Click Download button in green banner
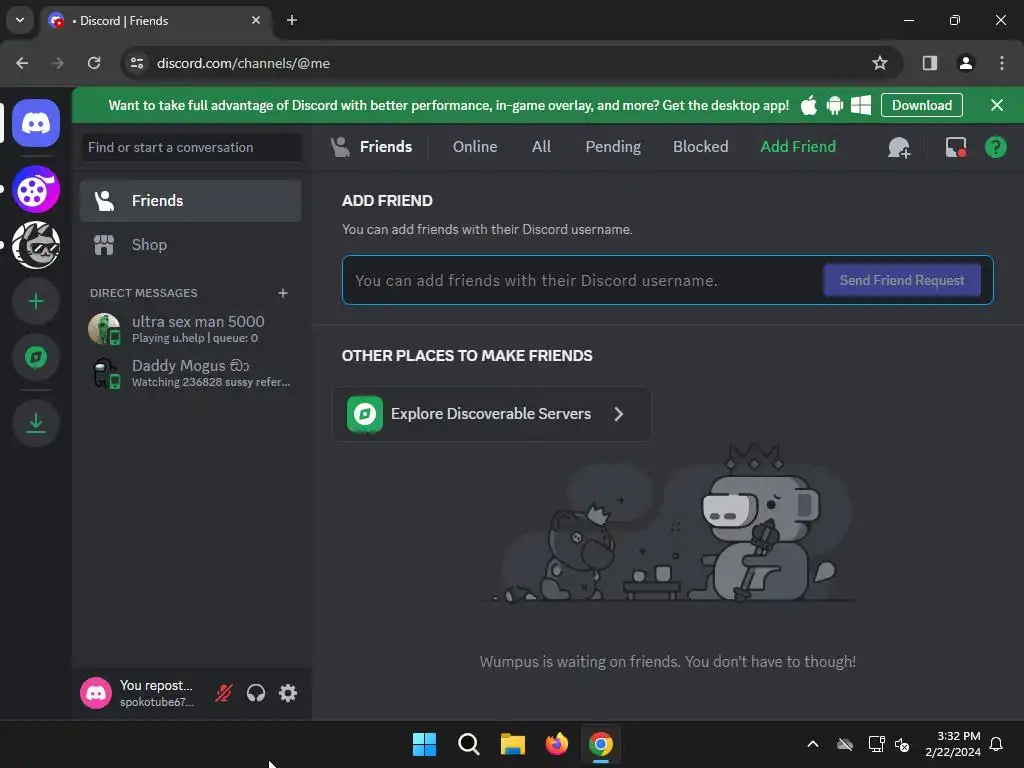 pyautogui.click(x=921, y=105)
